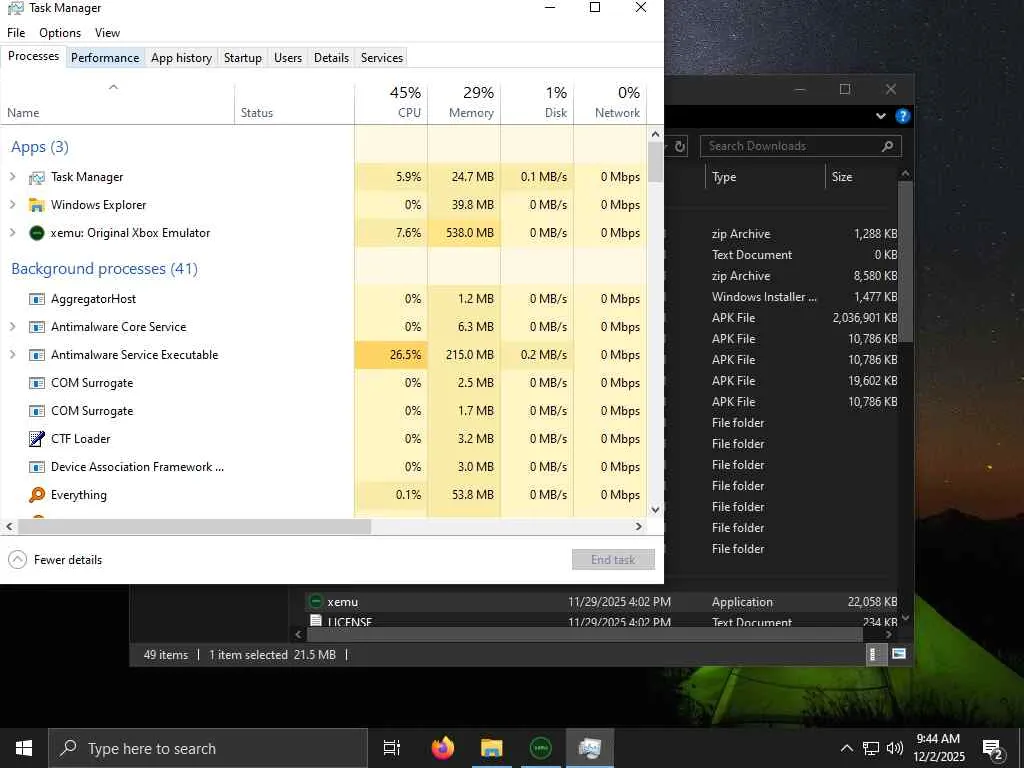Expand the Explorer ribbon chevron
Image resolution: width=1024 pixels, height=768 pixels.
coord(880,116)
